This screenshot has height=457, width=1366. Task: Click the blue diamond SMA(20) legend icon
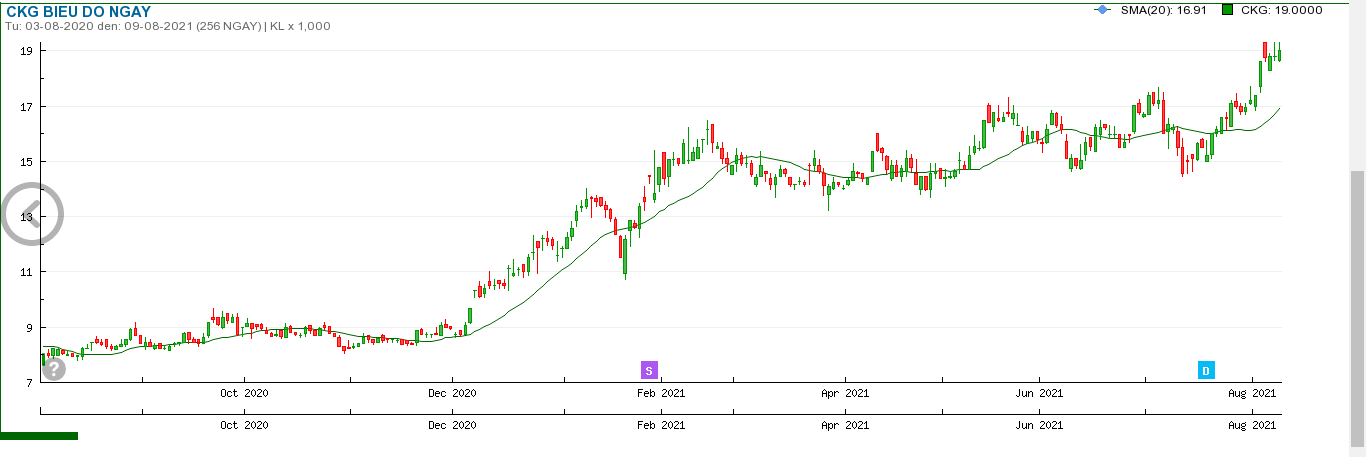[x=1102, y=10]
